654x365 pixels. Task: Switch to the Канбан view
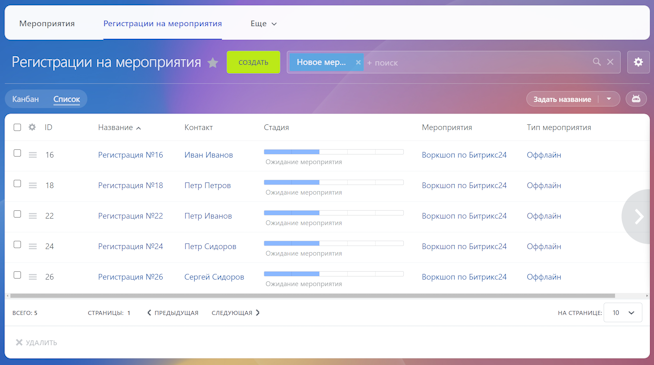(25, 99)
